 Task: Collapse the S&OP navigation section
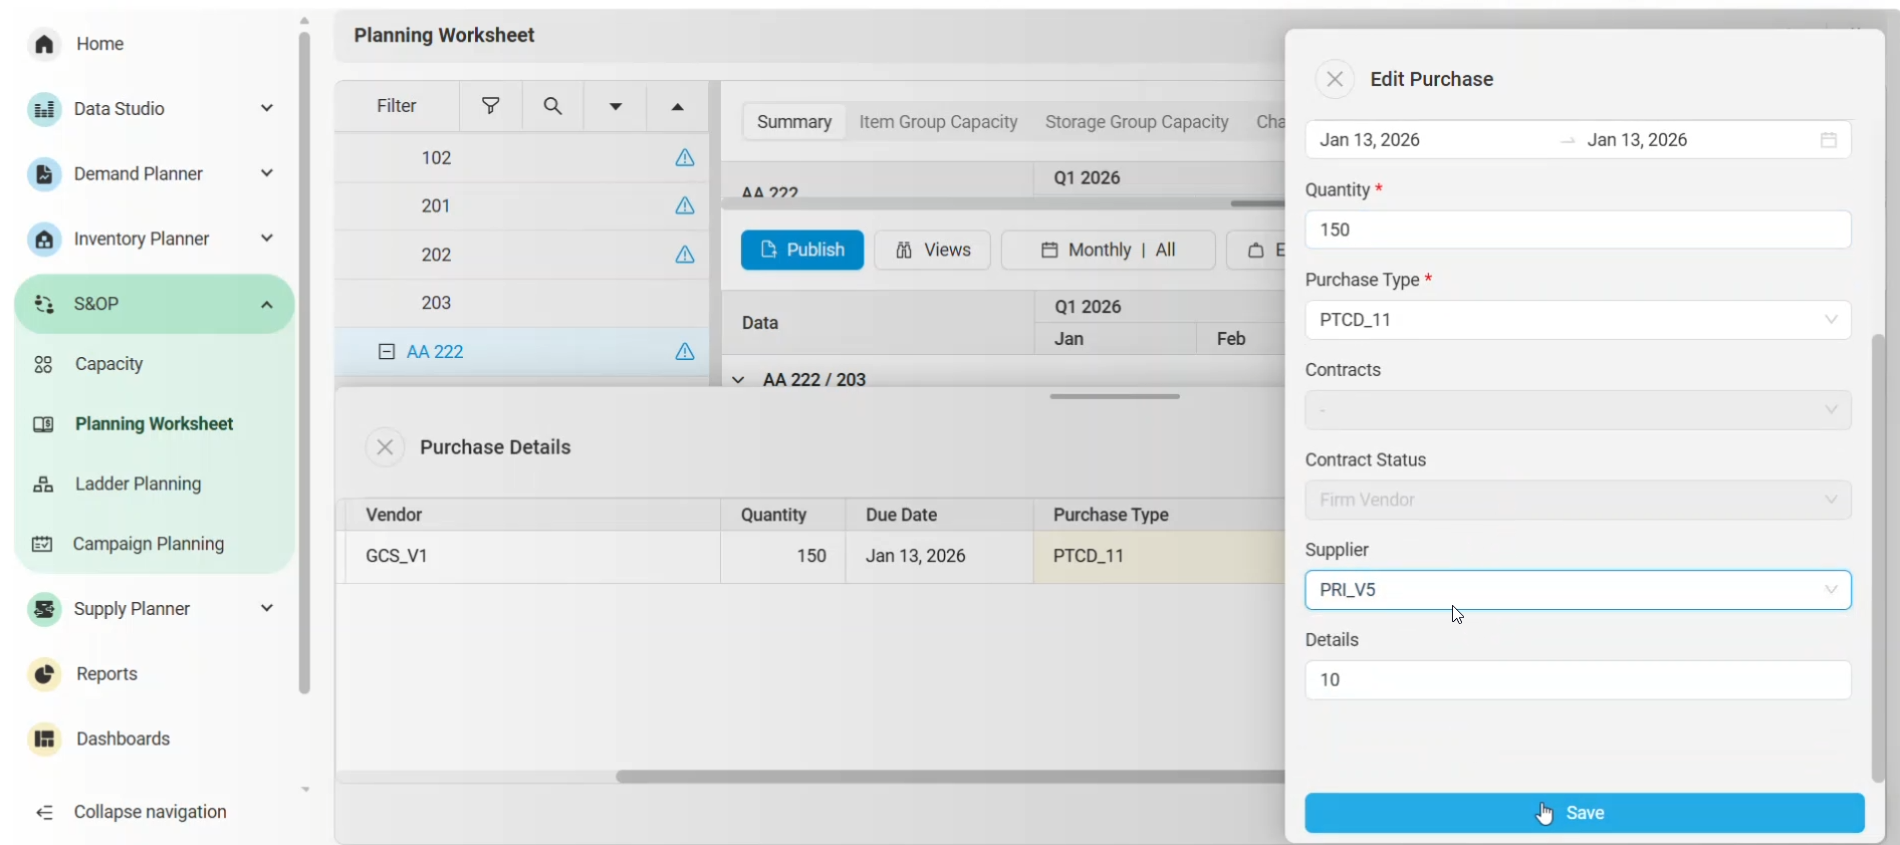(267, 304)
